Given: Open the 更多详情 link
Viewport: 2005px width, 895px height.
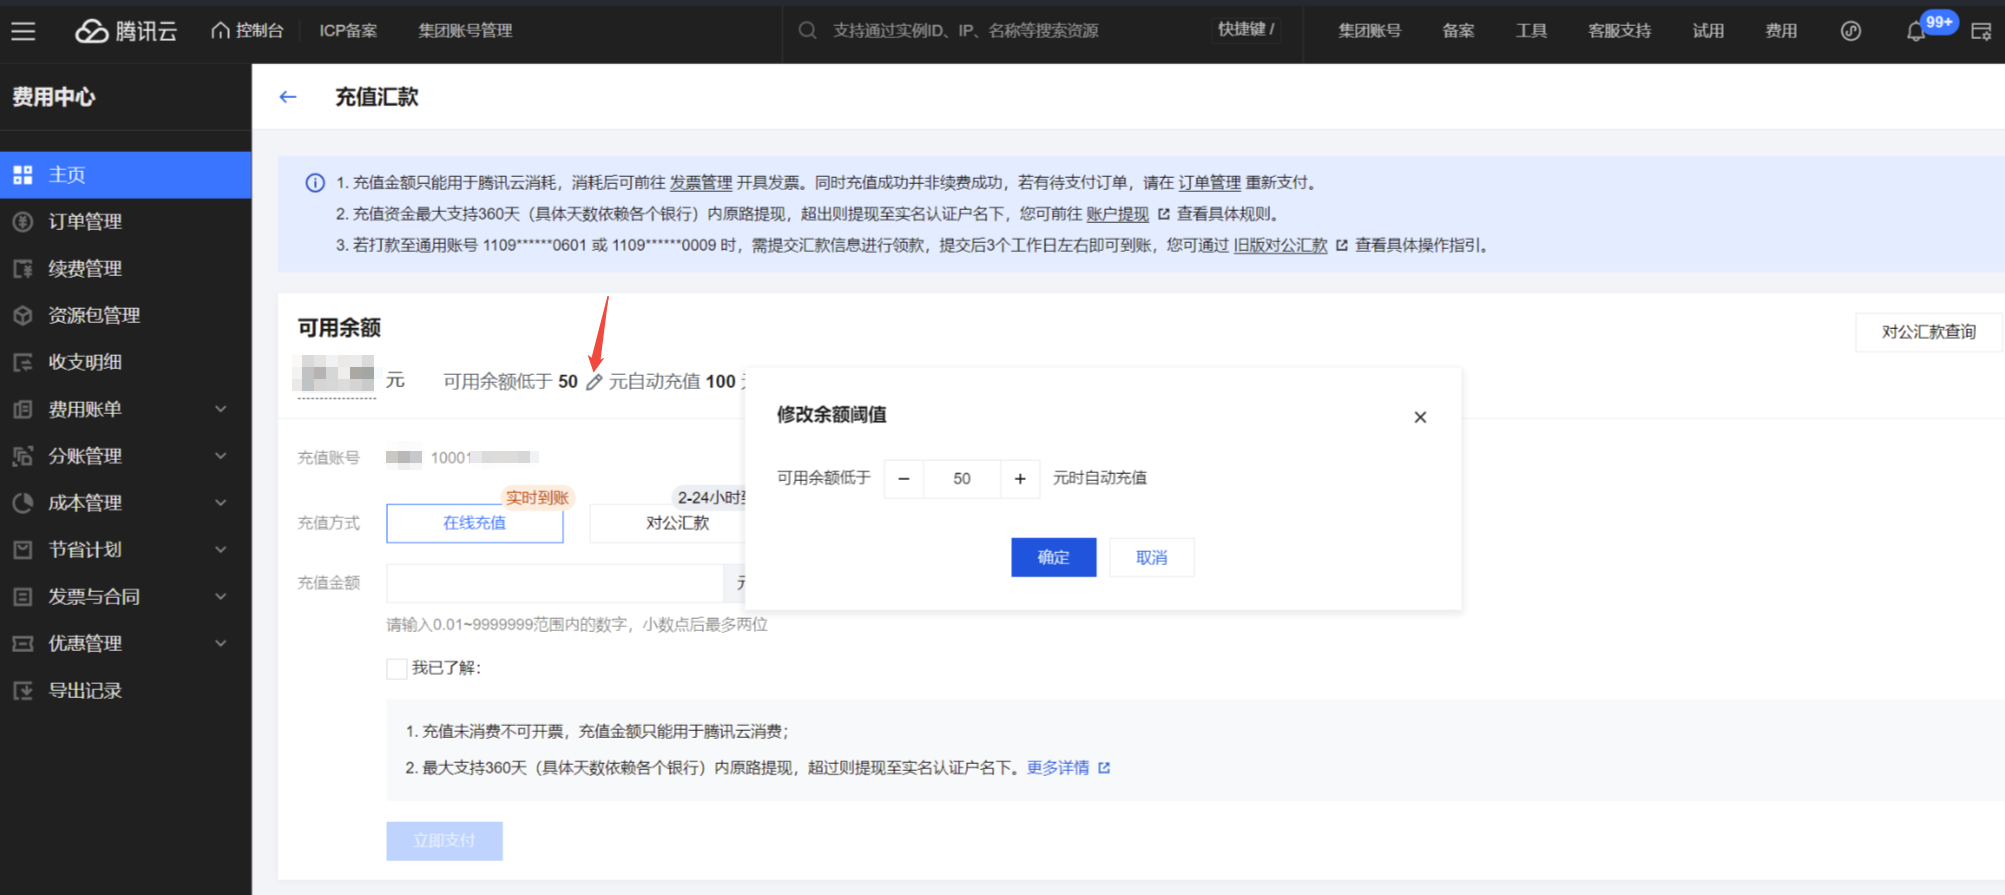Looking at the screenshot, I should pos(1058,768).
